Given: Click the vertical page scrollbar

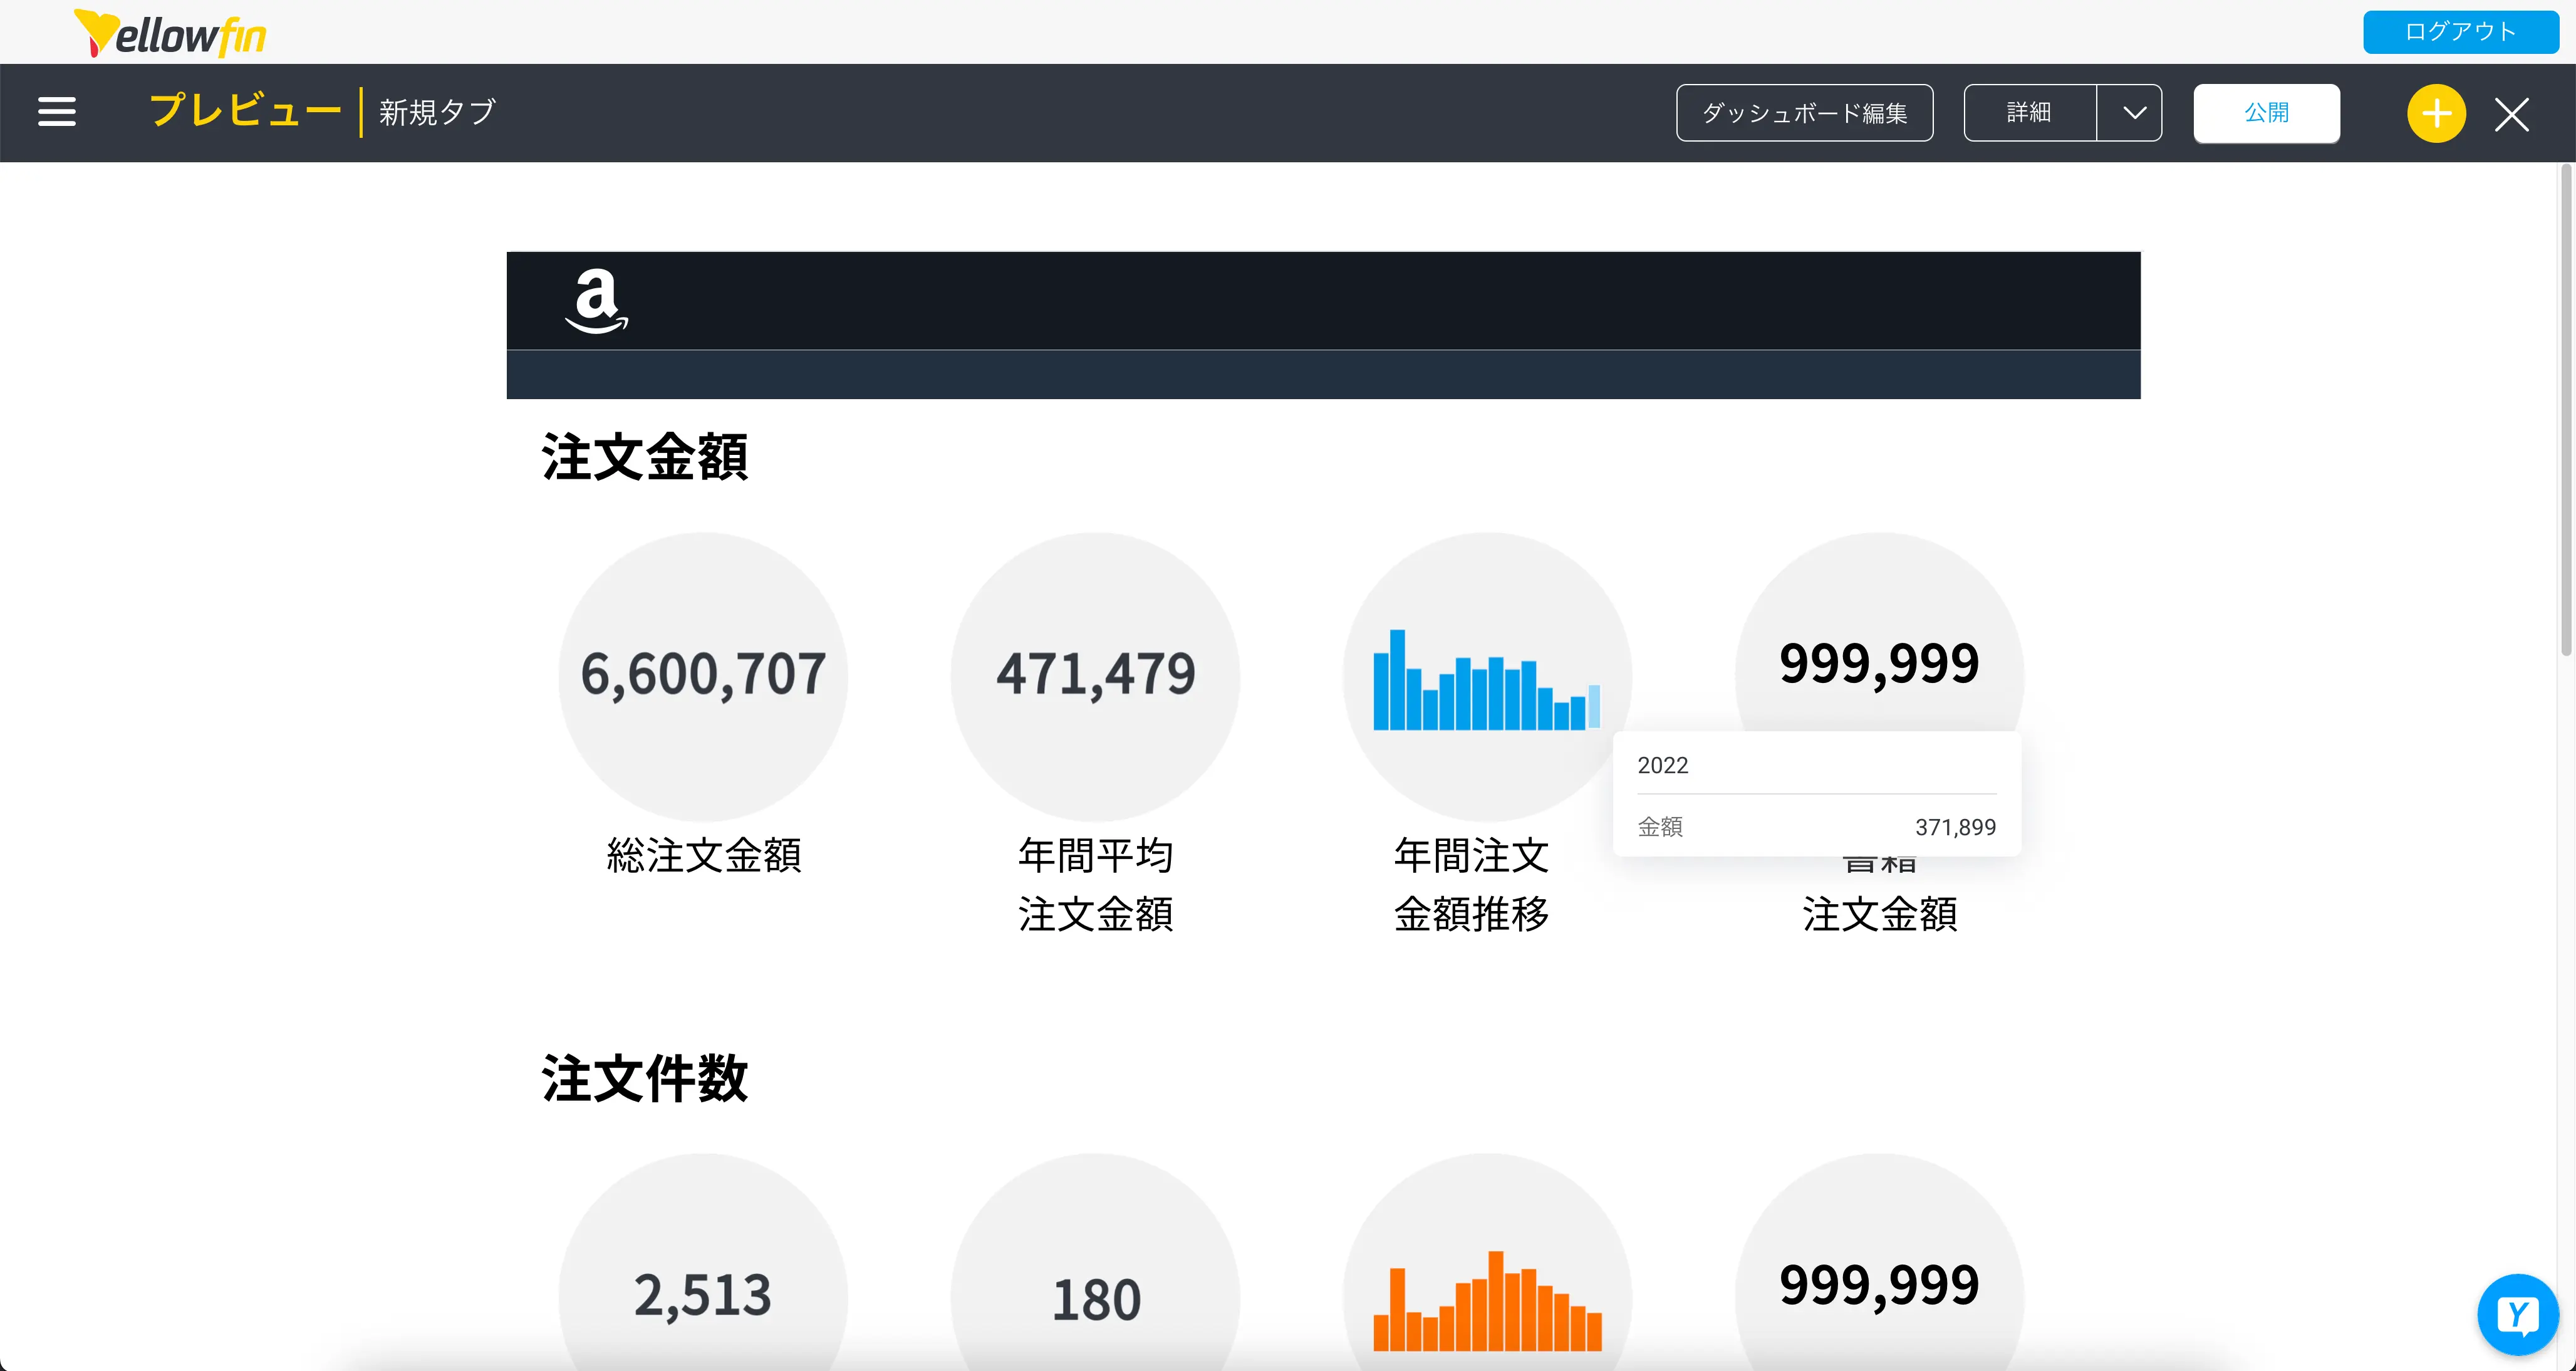Looking at the screenshot, I should coord(2565,410).
